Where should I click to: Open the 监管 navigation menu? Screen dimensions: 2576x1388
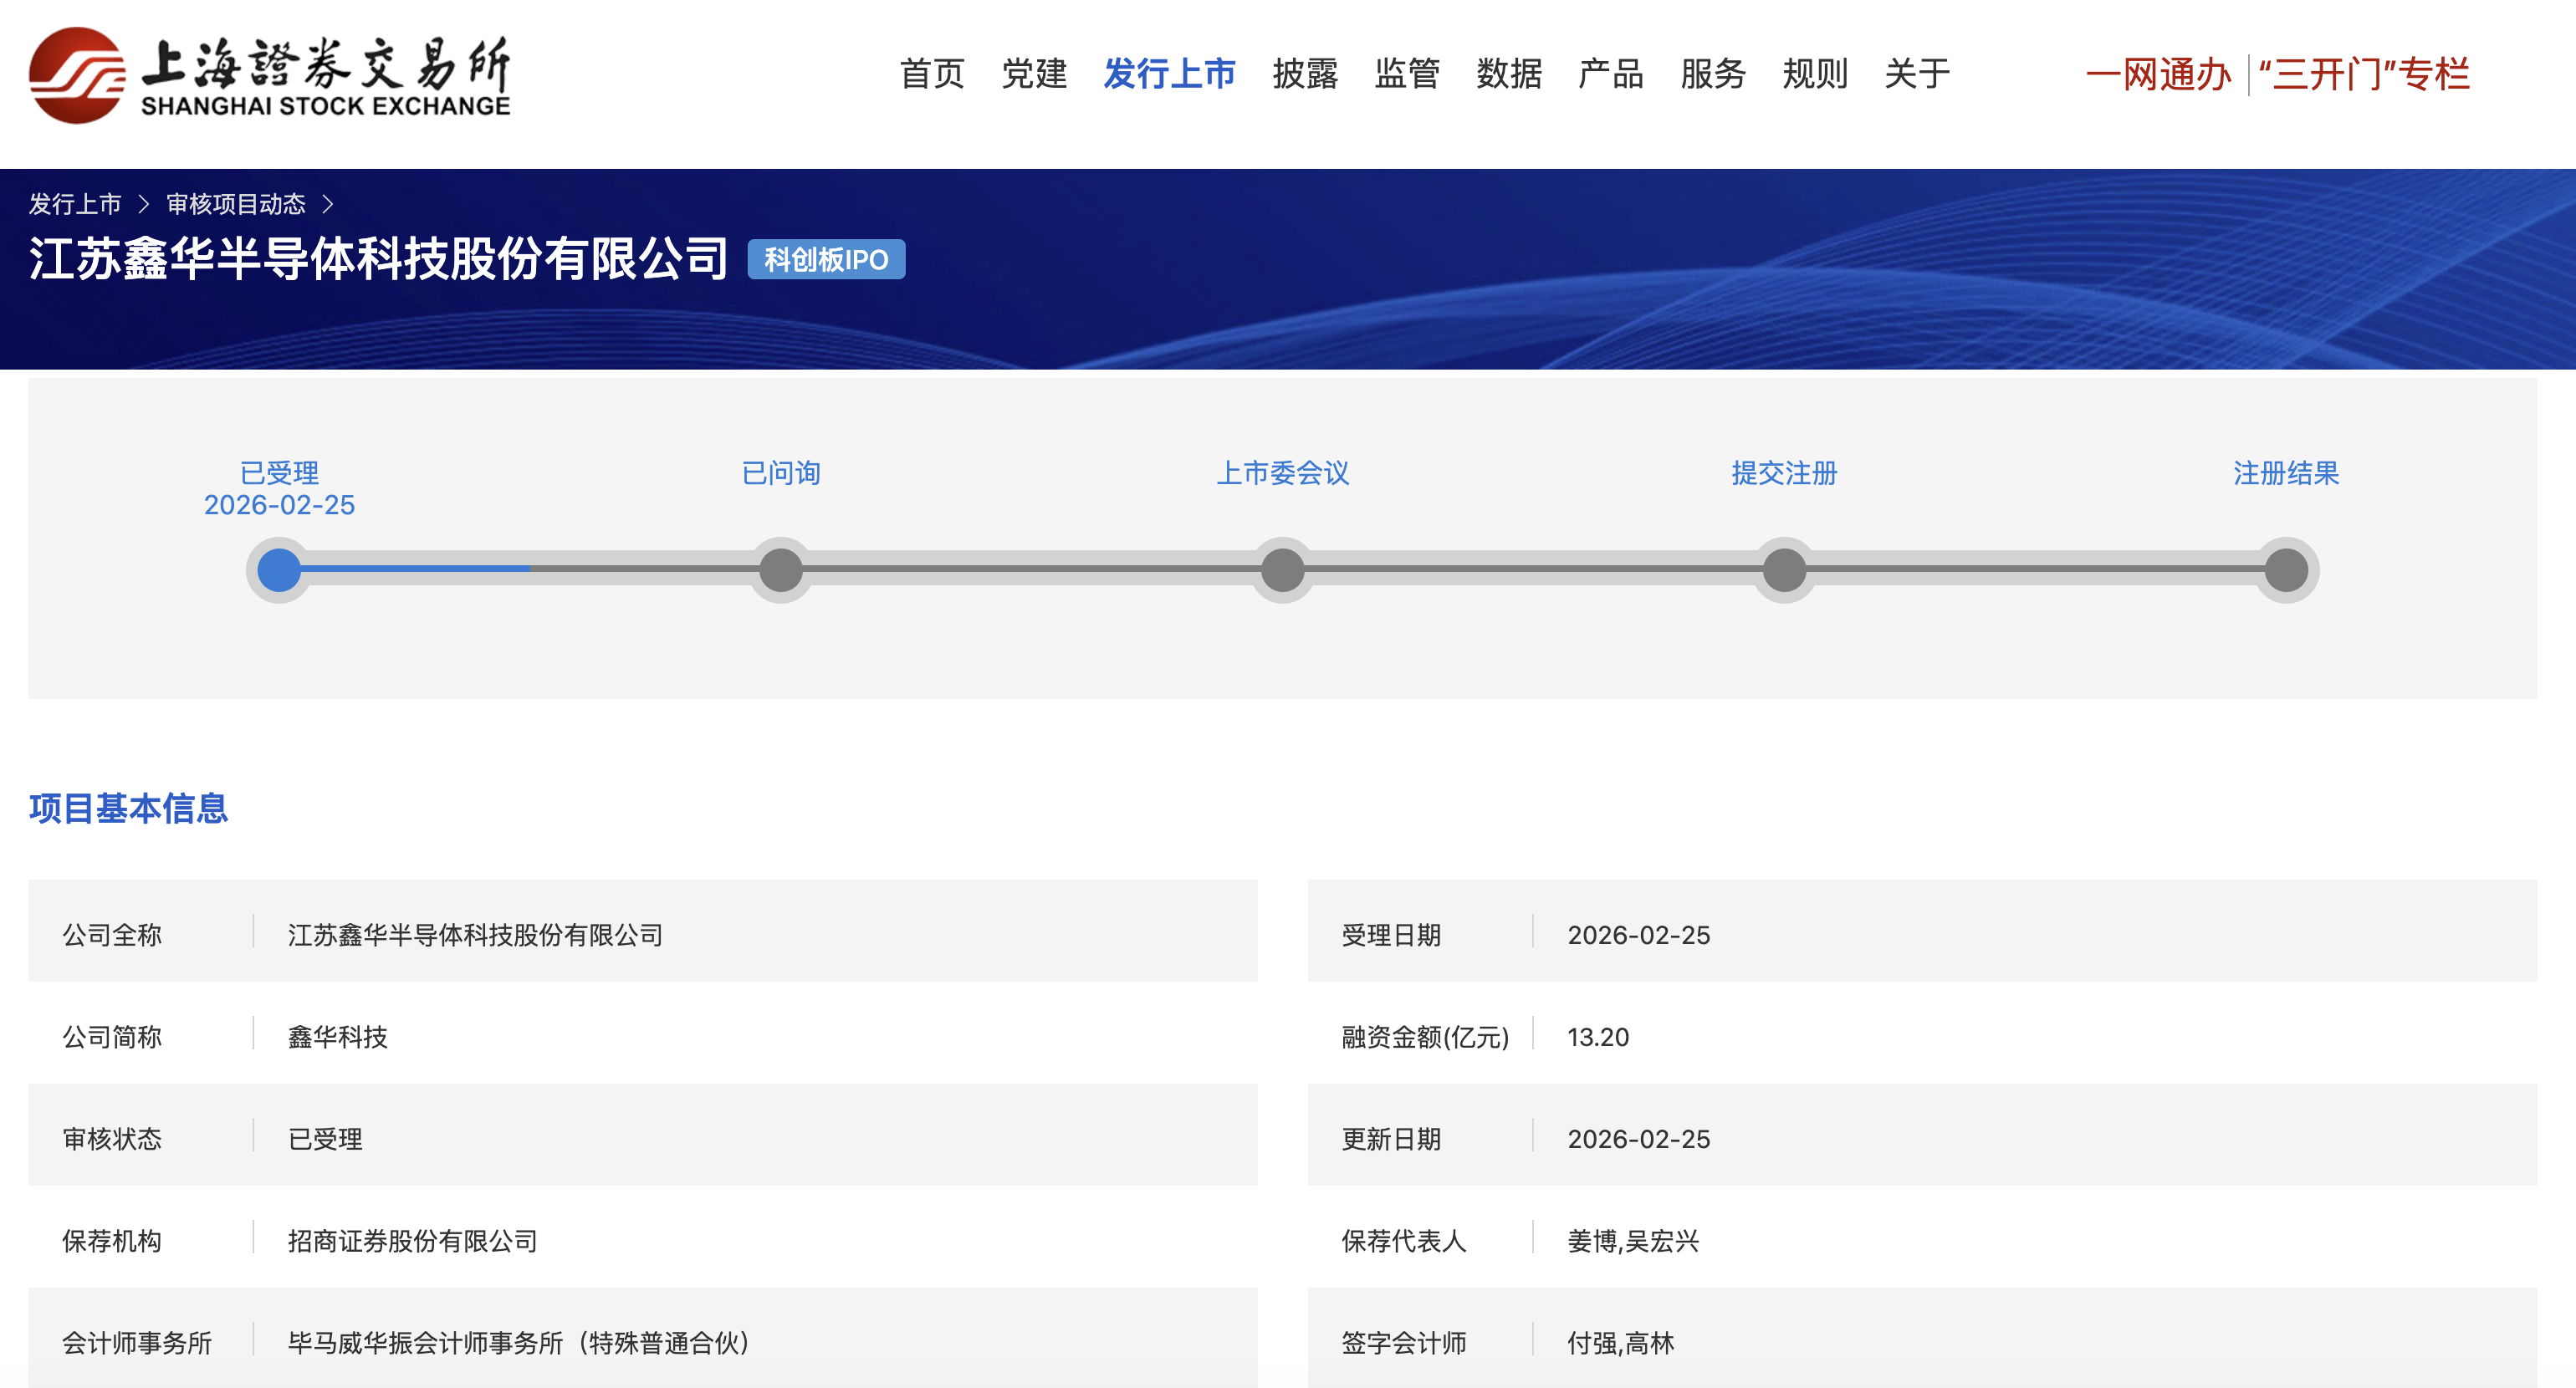(1406, 74)
